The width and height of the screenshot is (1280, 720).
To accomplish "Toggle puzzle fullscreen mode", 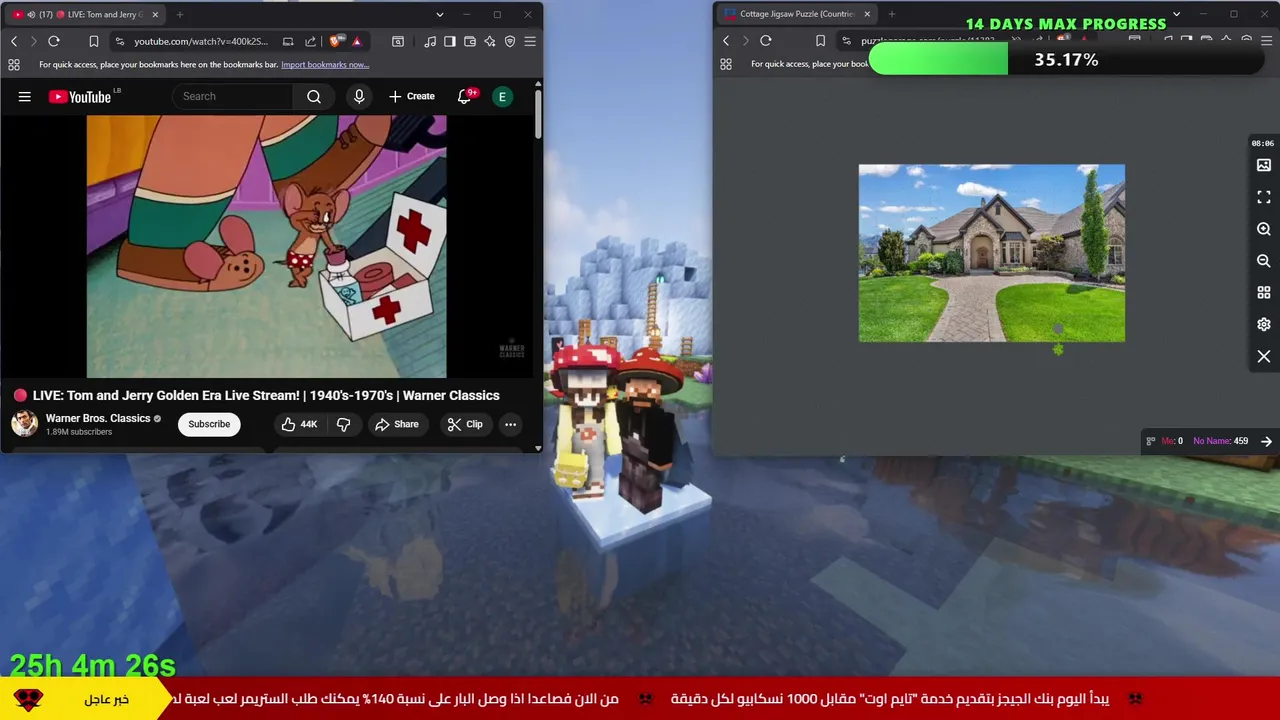I will (1264, 197).
